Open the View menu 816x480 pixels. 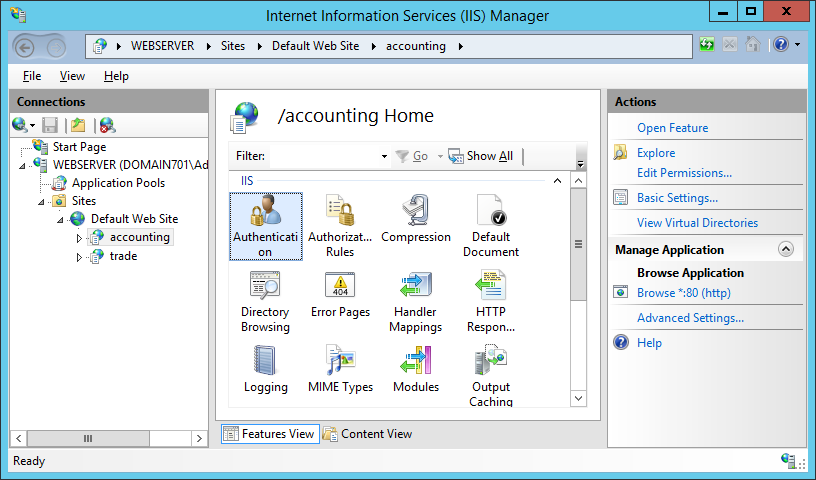point(72,76)
